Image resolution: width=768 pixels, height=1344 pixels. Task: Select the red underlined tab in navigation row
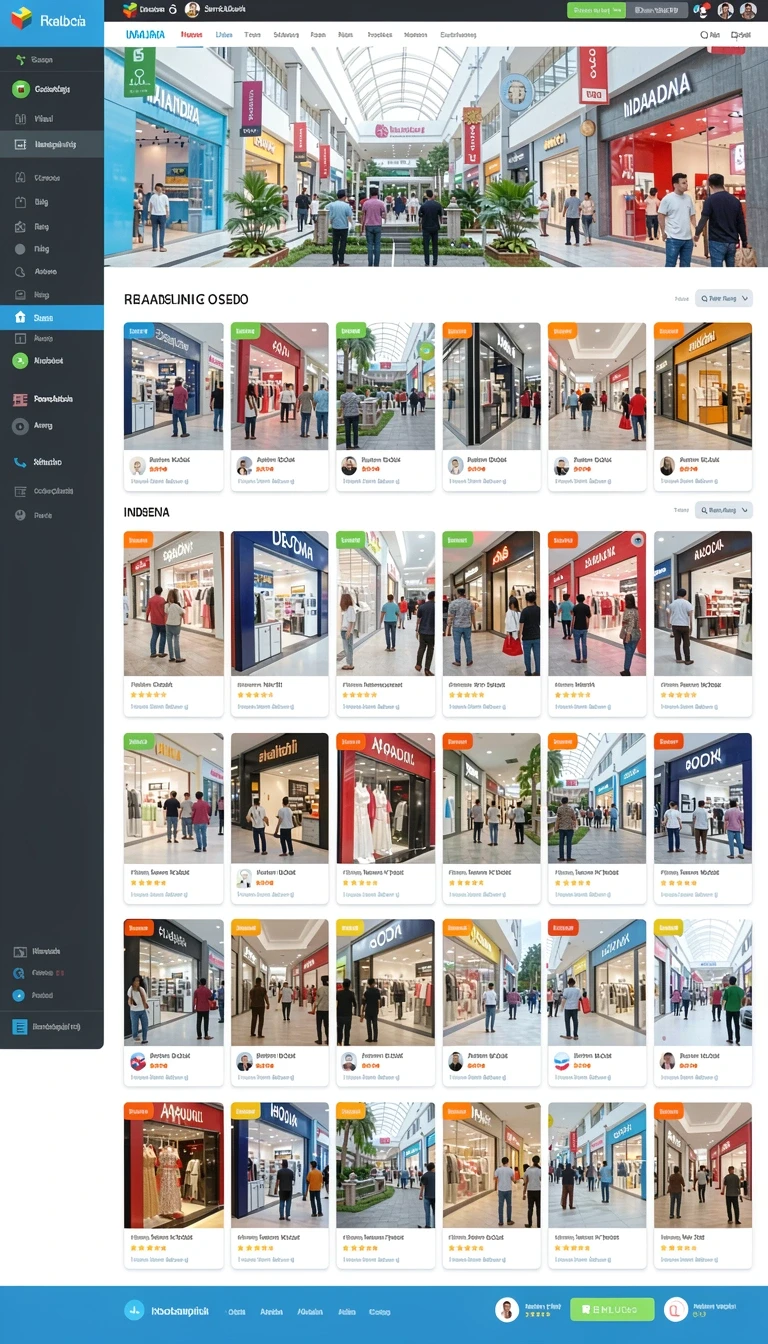pos(191,35)
